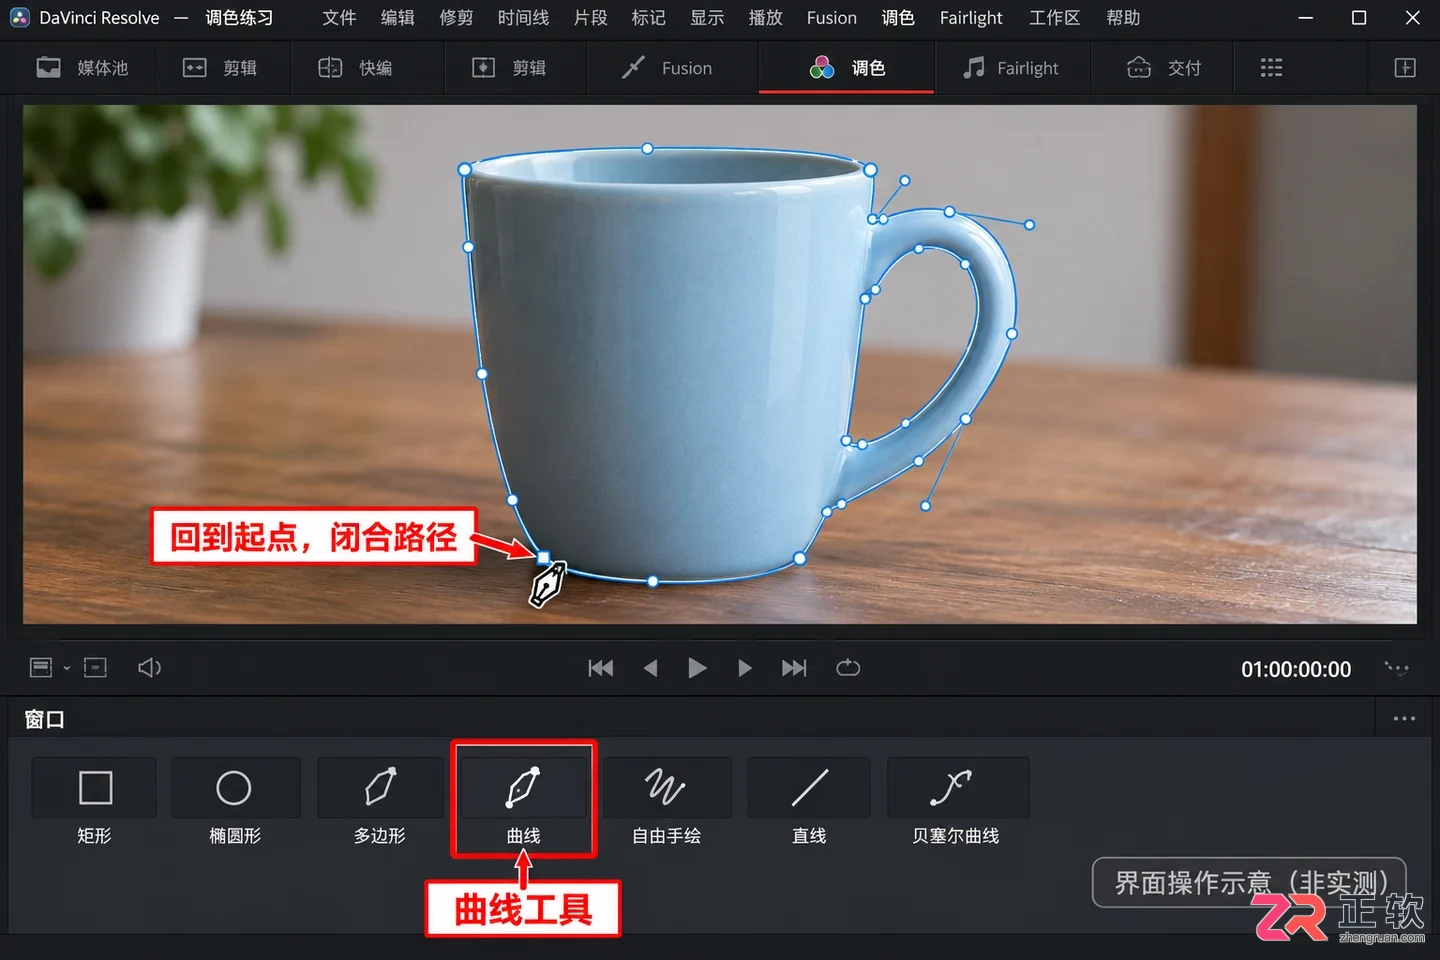Mute the viewer audio speaker icon
Viewport: 1440px width, 960px height.
(149, 668)
